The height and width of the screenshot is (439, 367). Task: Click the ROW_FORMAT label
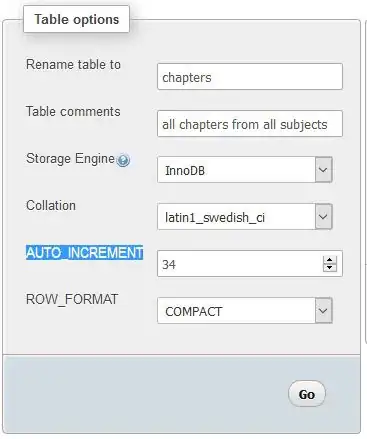point(72,299)
